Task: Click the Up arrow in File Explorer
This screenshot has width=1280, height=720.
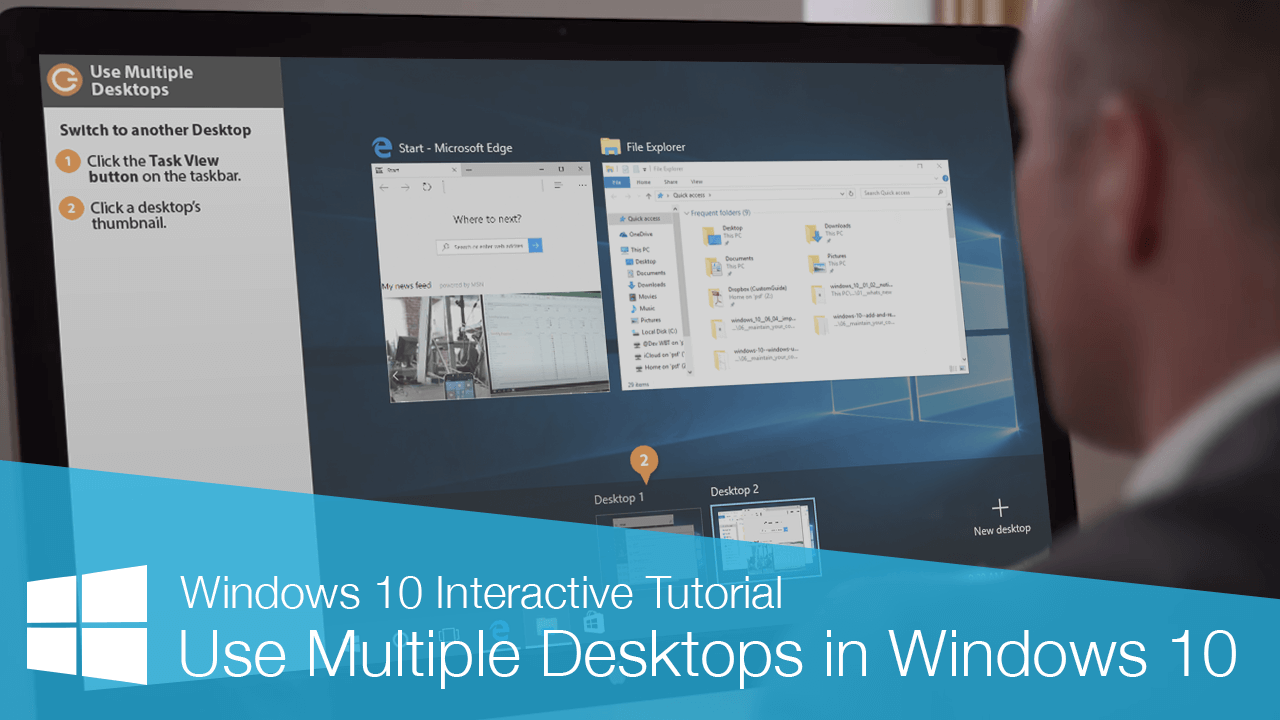Action: (648, 196)
